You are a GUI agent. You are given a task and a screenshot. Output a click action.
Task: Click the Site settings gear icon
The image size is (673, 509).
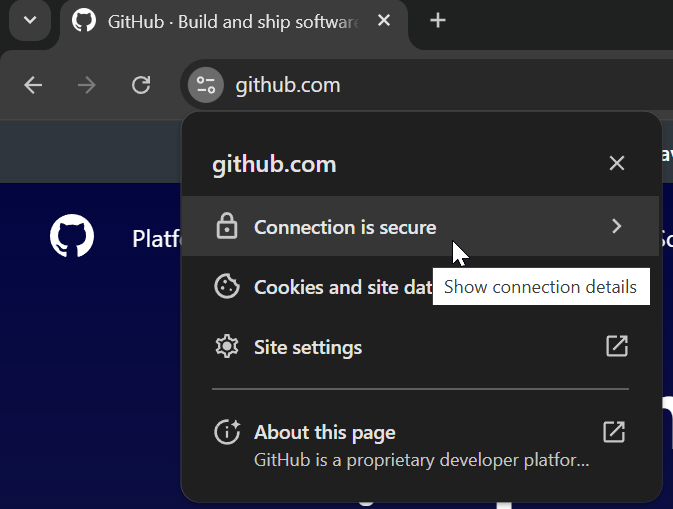227,346
